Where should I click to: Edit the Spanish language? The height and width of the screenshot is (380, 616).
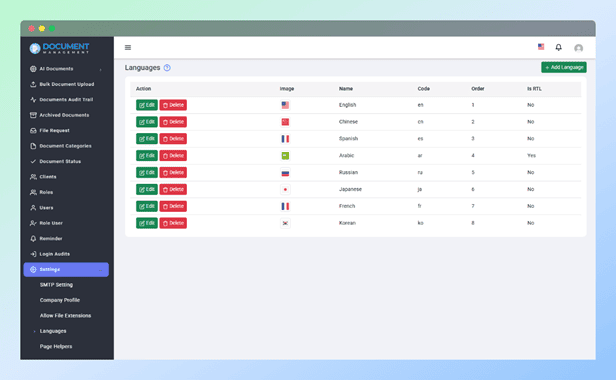click(147, 139)
